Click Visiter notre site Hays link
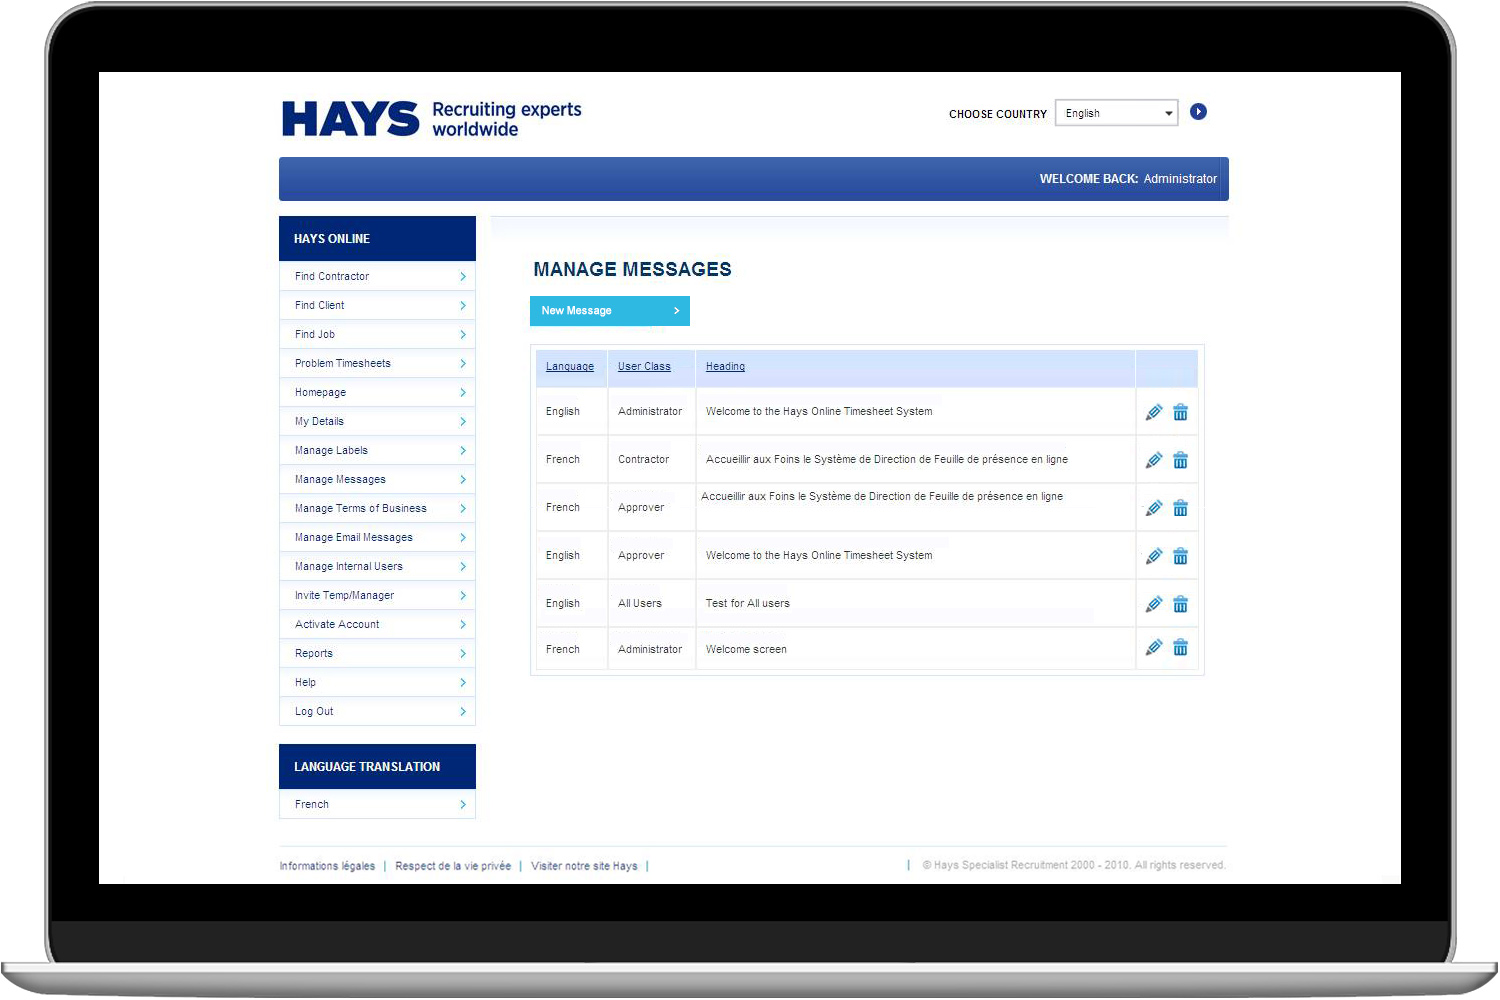 coord(584,866)
